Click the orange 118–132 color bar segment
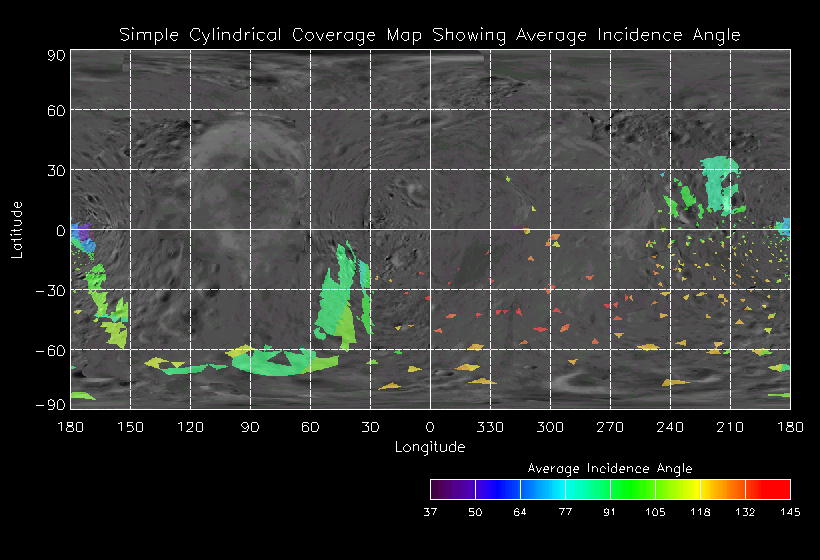 pos(723,489)
